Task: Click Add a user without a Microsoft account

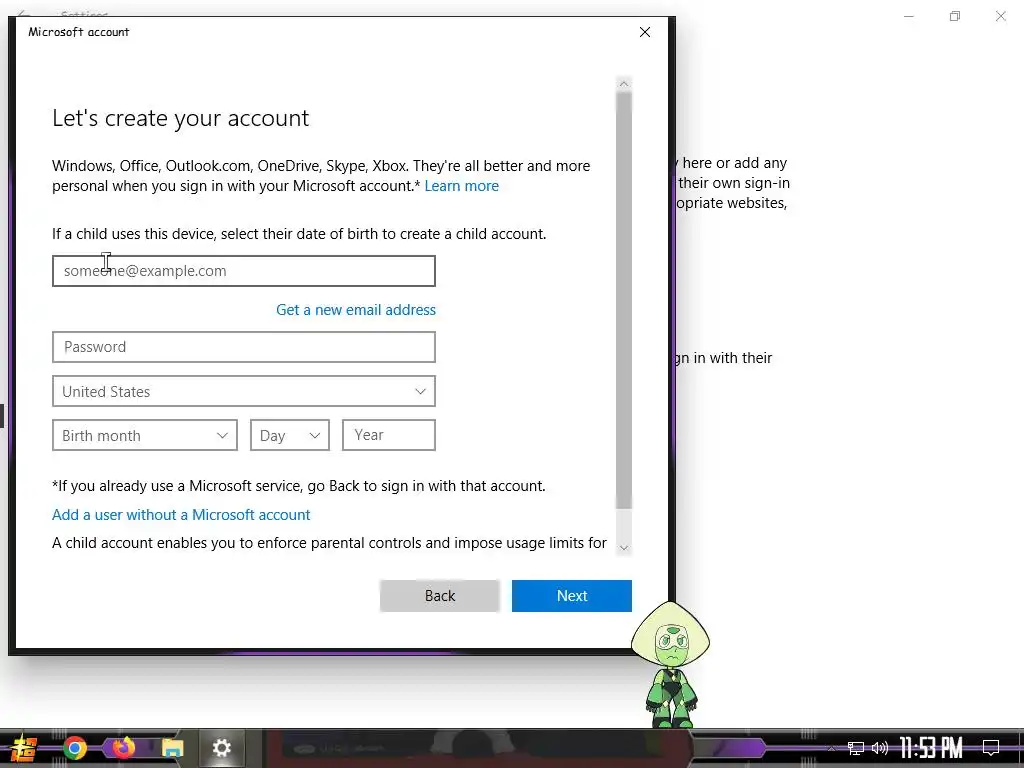Action: point(181,515)
